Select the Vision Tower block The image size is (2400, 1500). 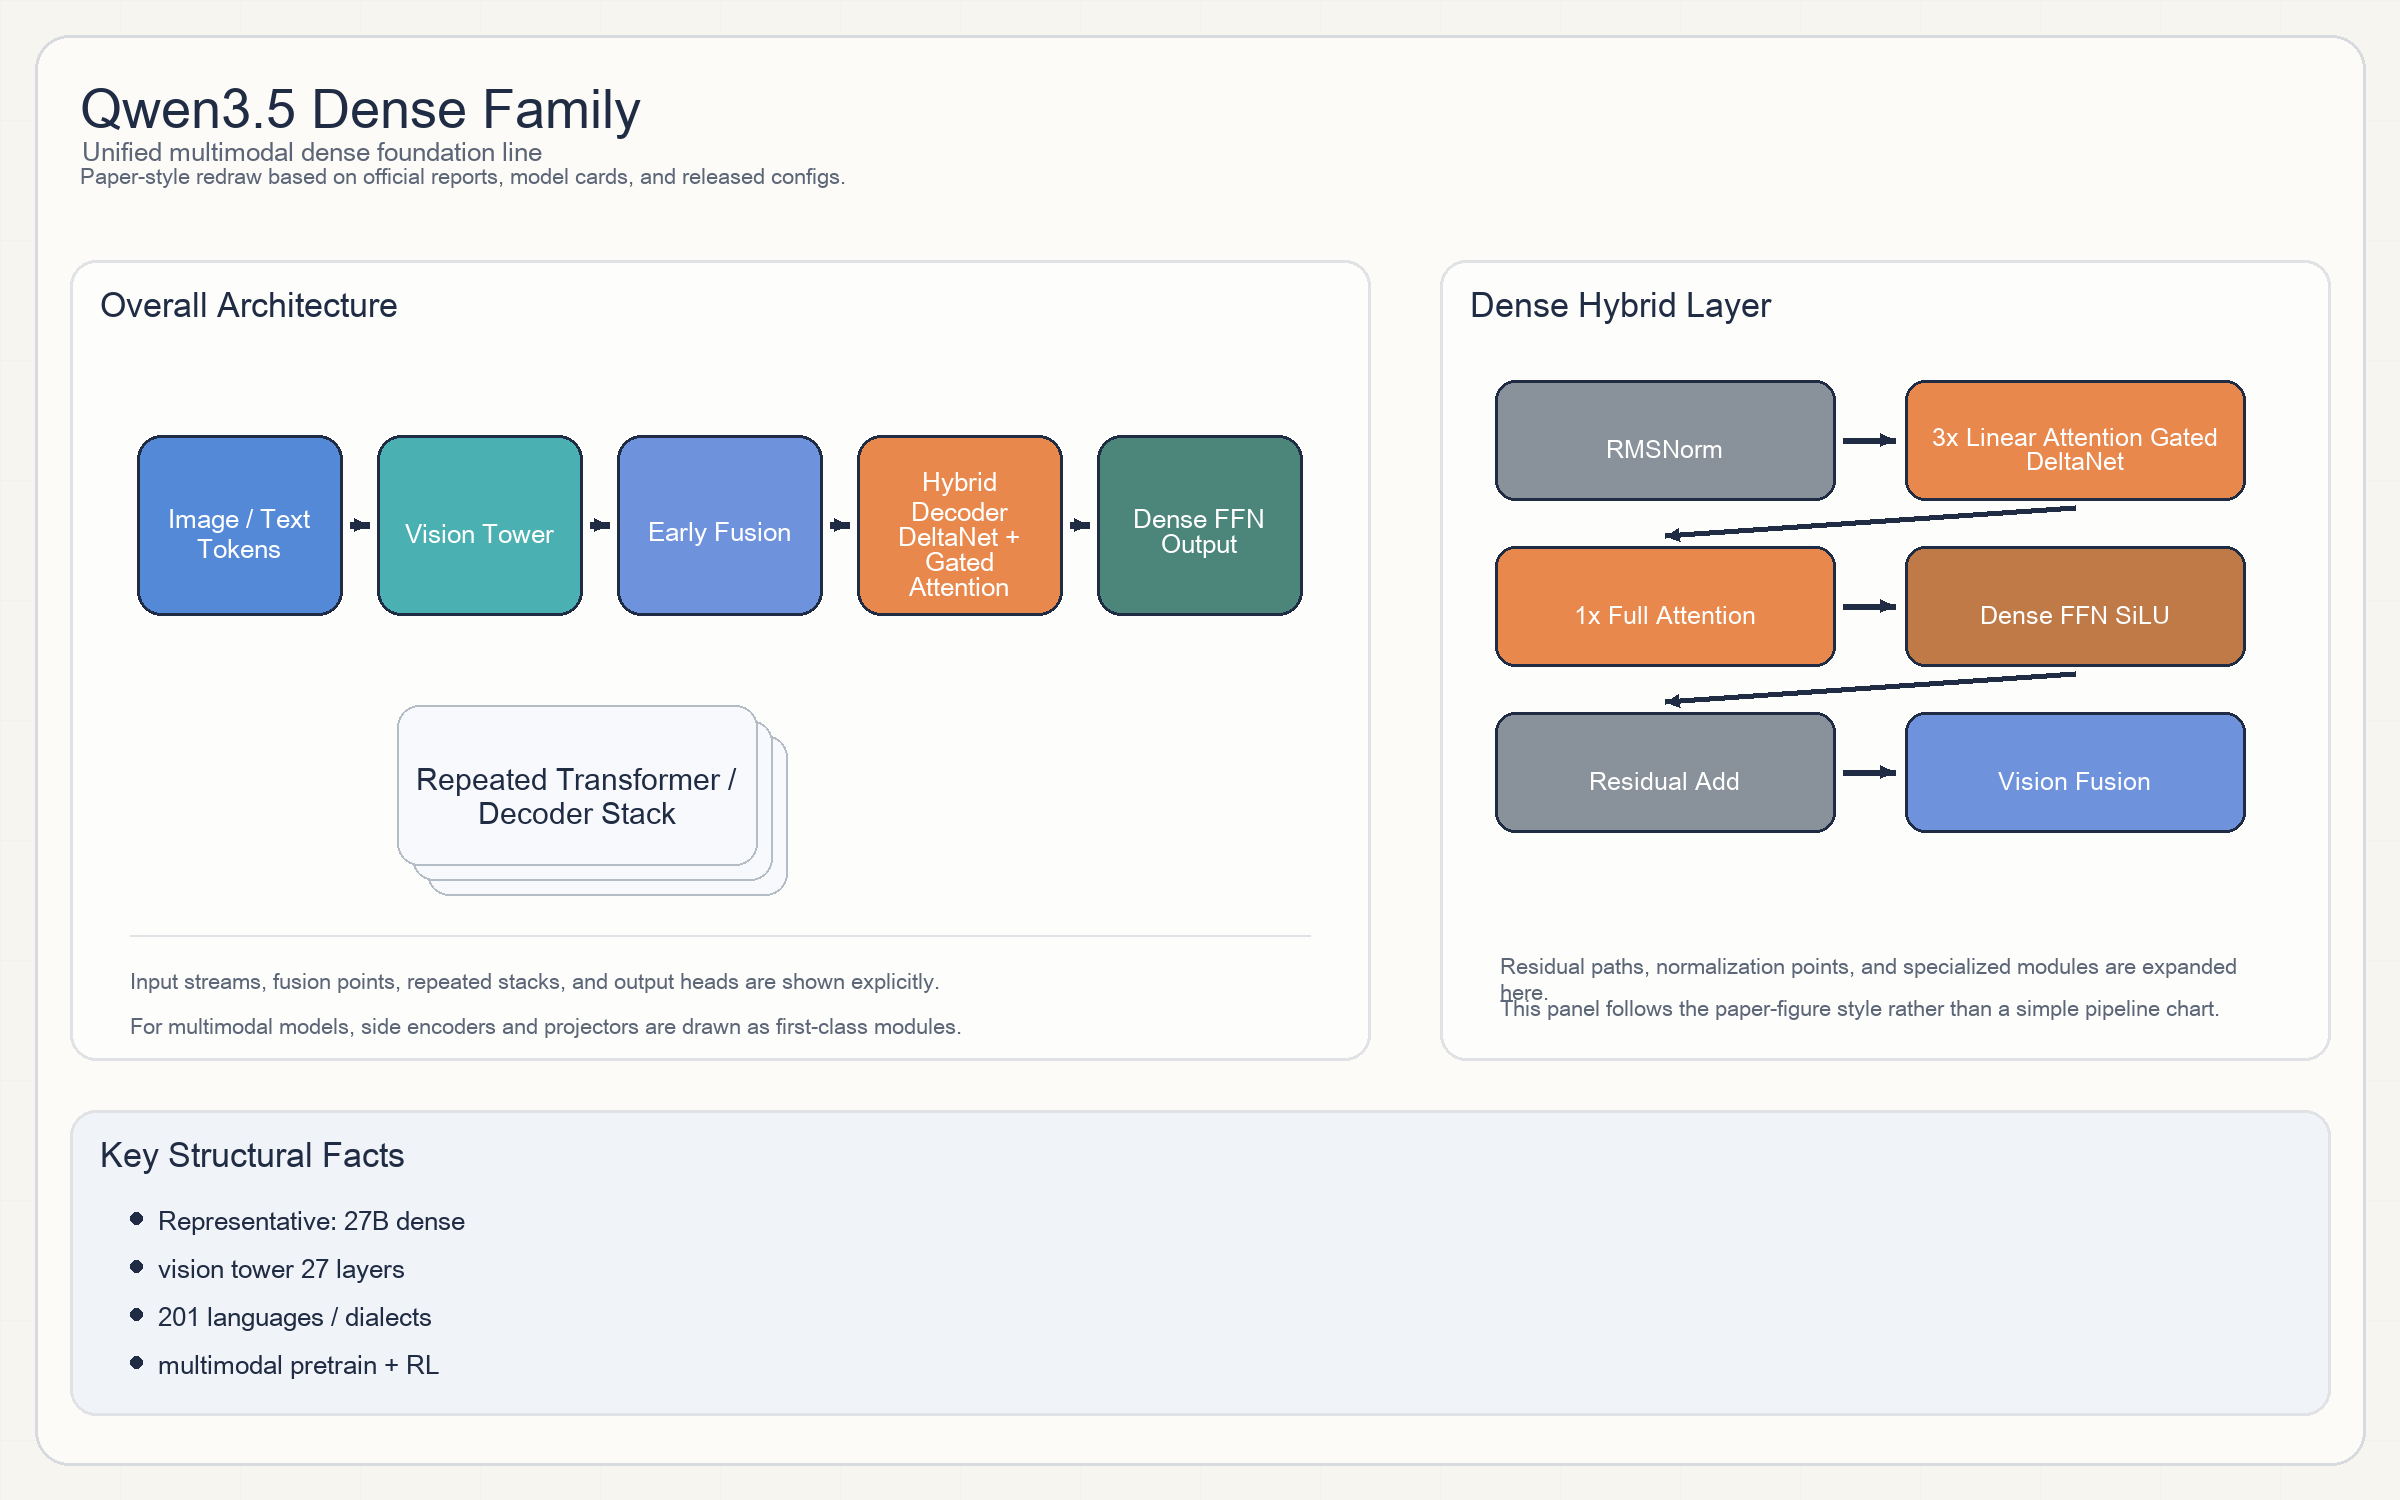479,525
